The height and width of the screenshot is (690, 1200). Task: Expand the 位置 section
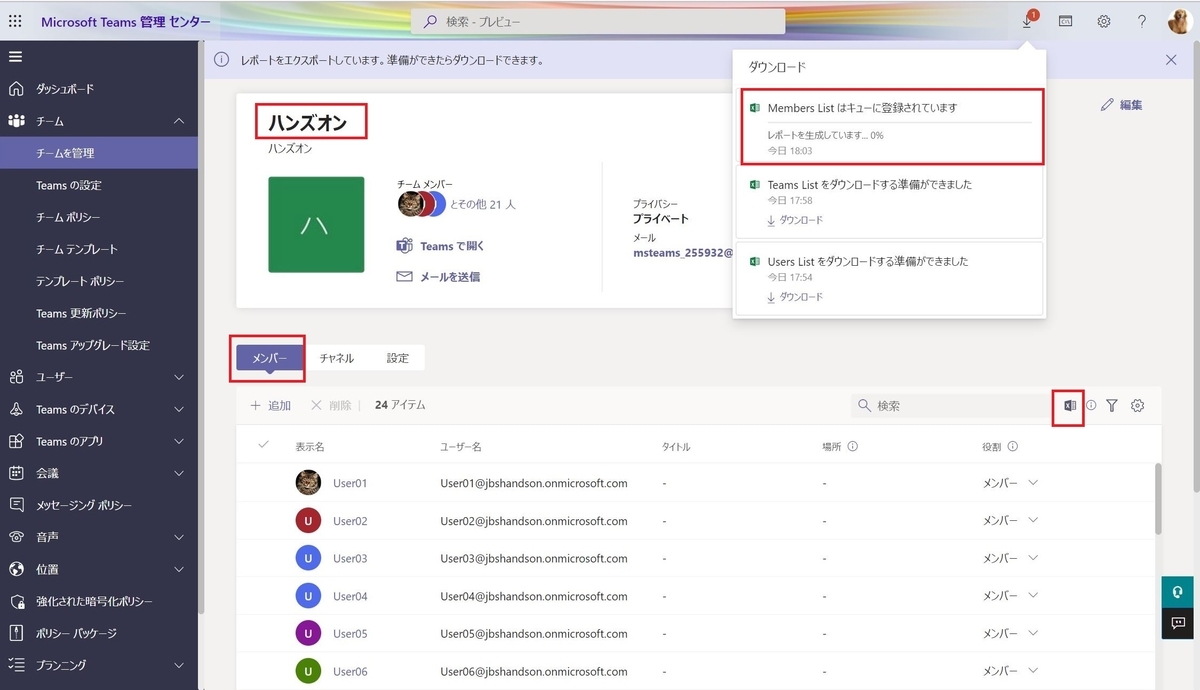click(x=179, y=569)
